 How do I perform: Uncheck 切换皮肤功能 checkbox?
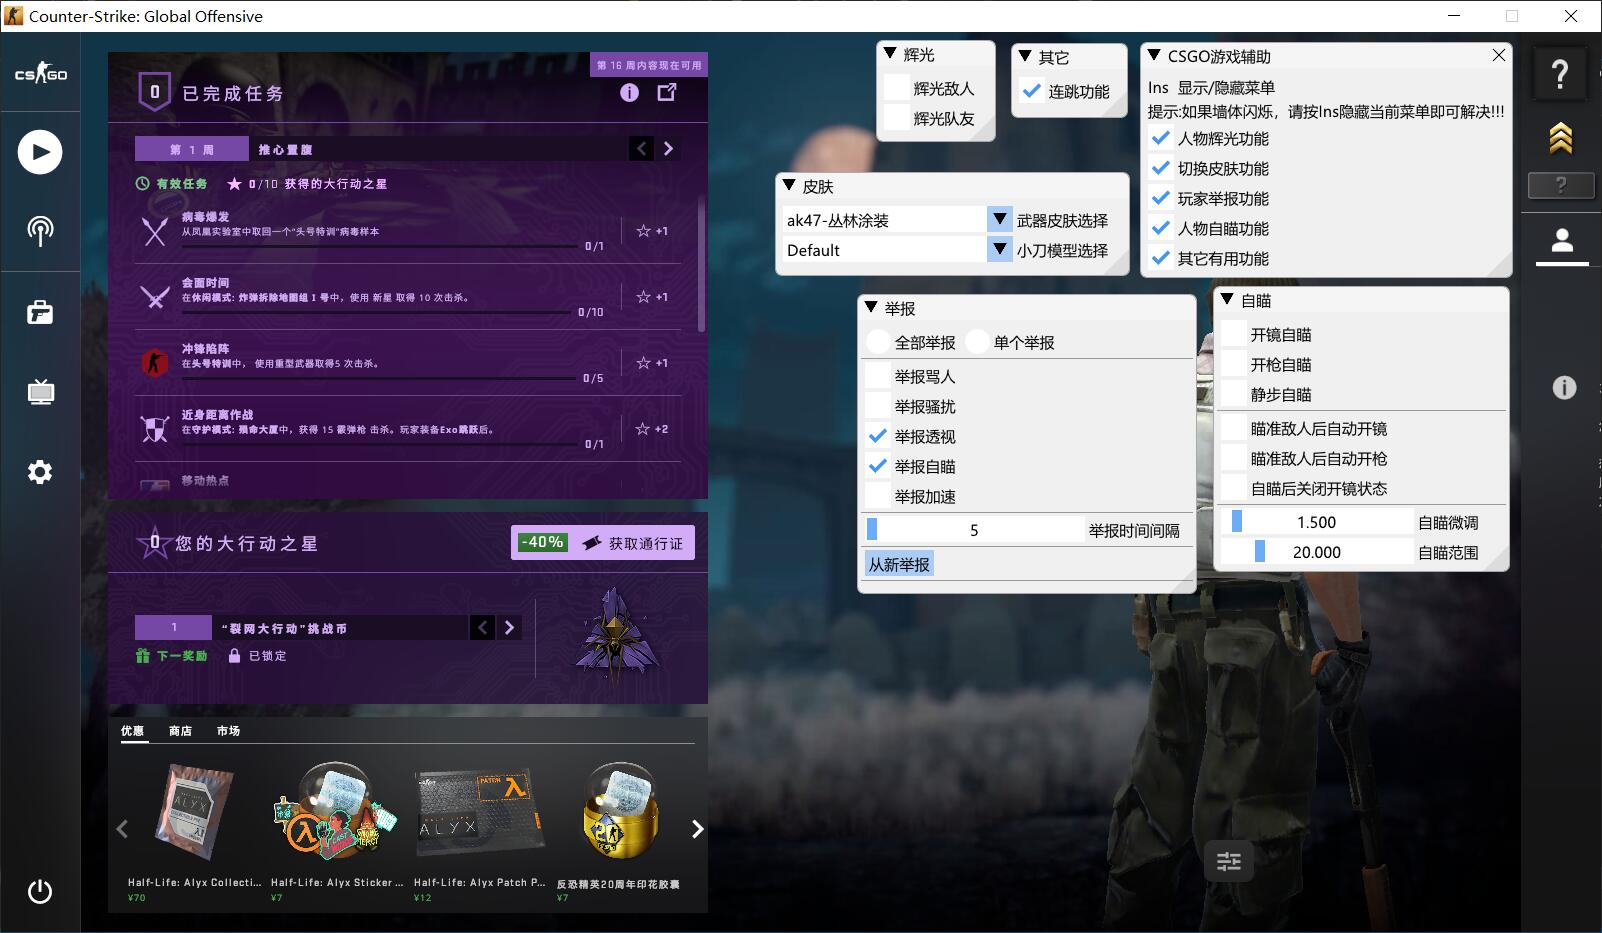pos(1160,168)
